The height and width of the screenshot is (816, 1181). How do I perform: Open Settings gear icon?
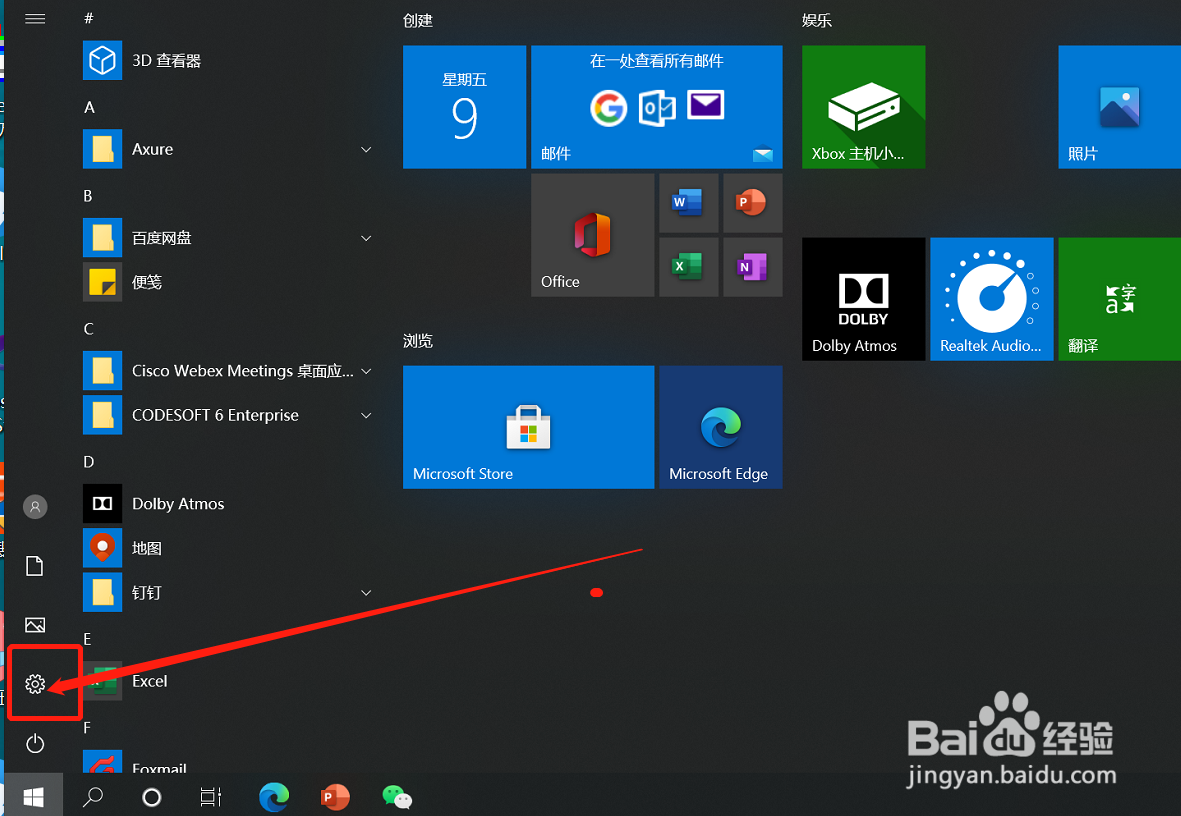click(x=35, y=683)
